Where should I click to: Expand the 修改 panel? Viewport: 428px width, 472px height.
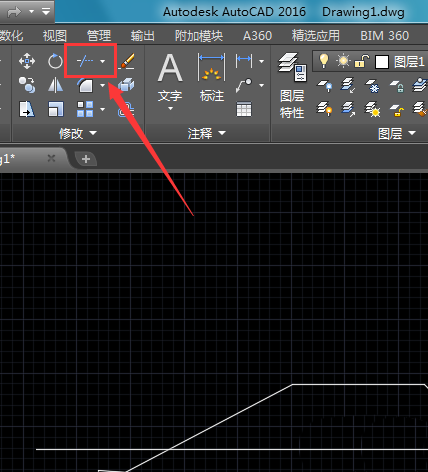78,134
